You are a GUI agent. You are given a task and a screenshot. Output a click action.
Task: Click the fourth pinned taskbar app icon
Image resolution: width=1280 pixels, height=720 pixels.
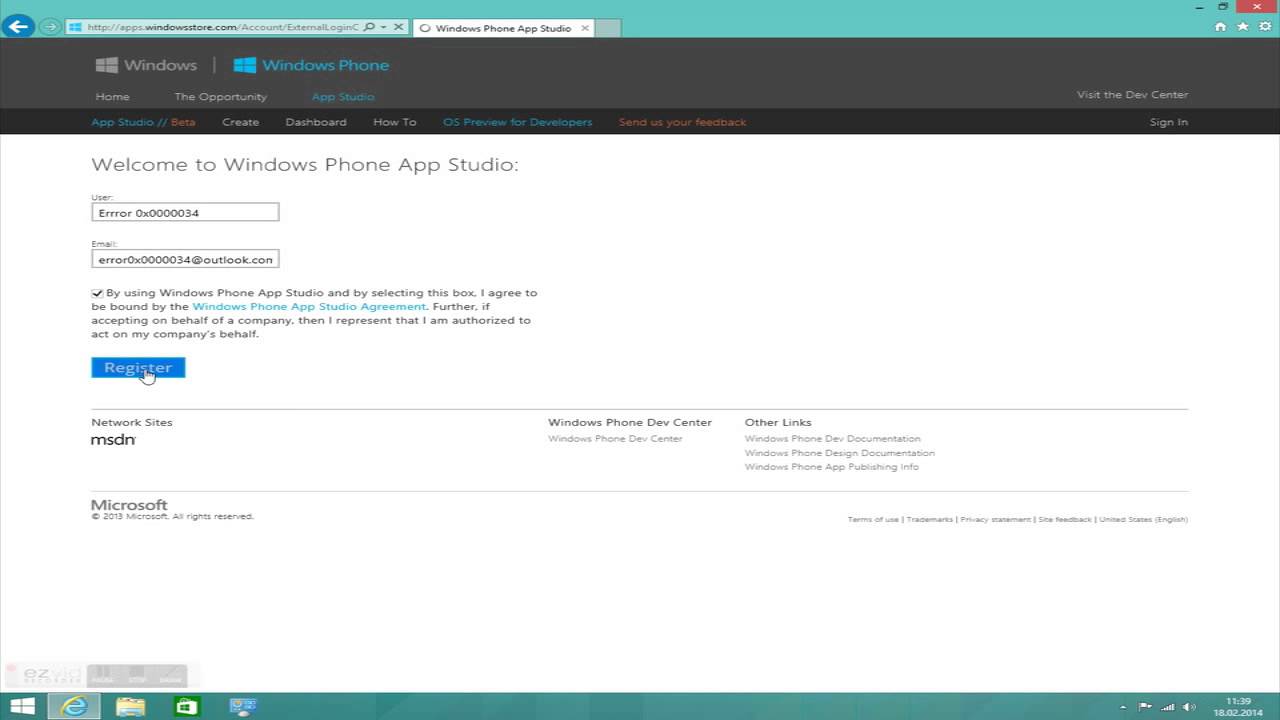(242, 706)
